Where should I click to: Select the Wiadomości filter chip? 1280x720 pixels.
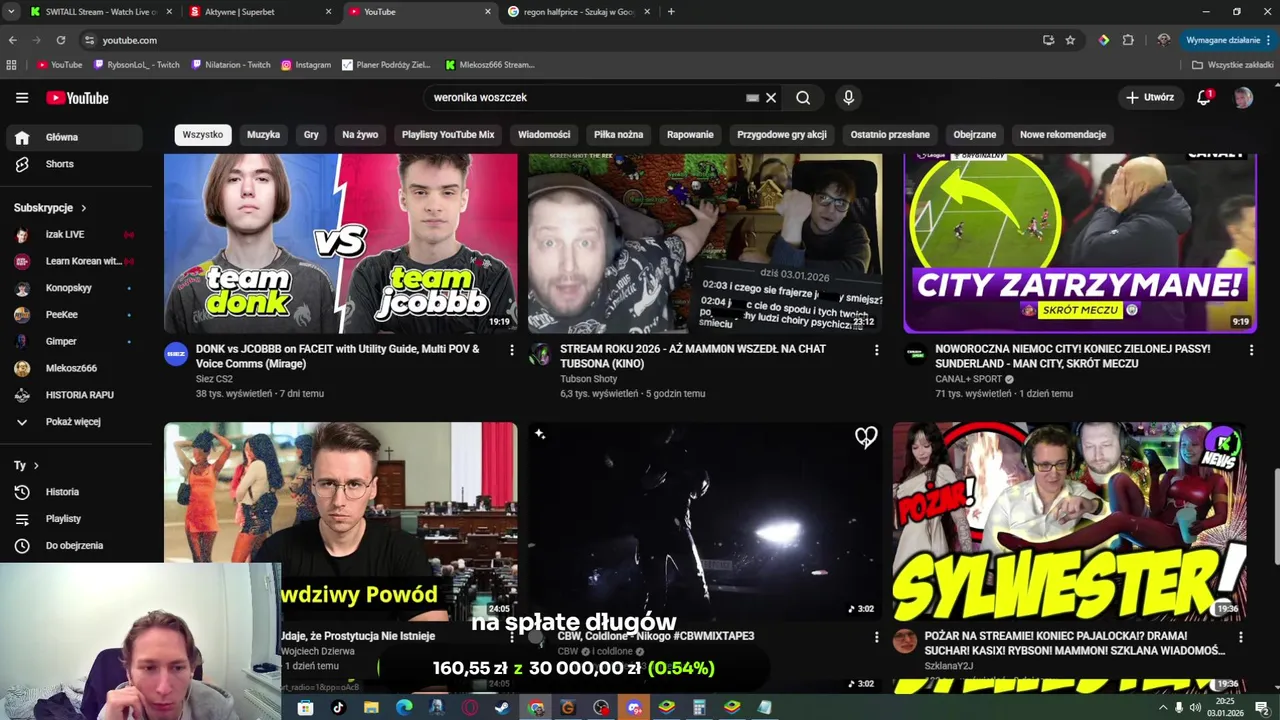tap(544, 134)
